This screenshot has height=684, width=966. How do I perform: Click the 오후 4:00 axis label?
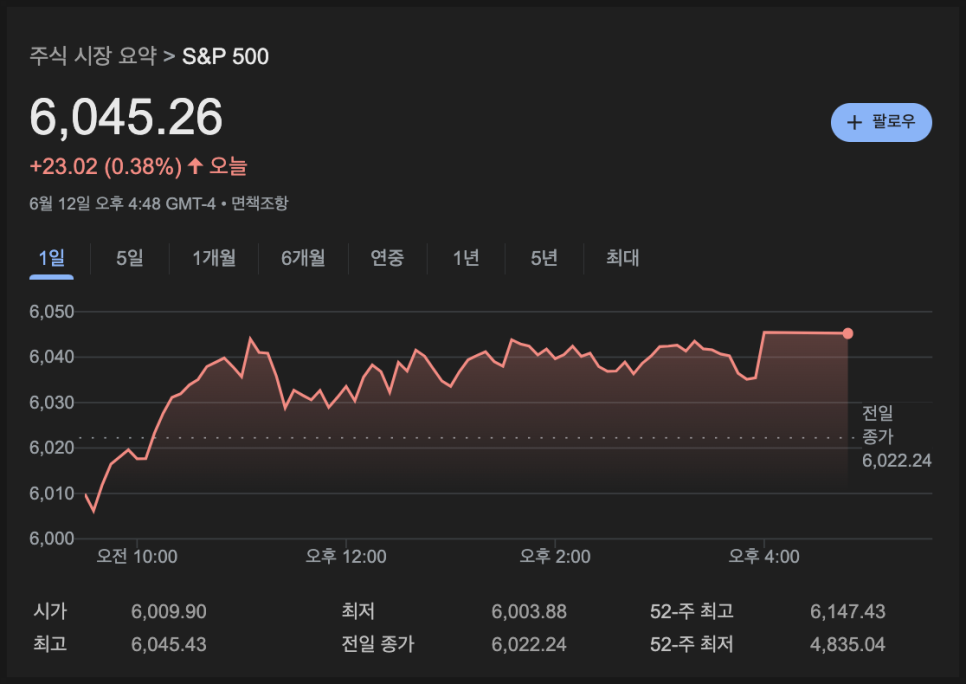[x=764, y=556]
